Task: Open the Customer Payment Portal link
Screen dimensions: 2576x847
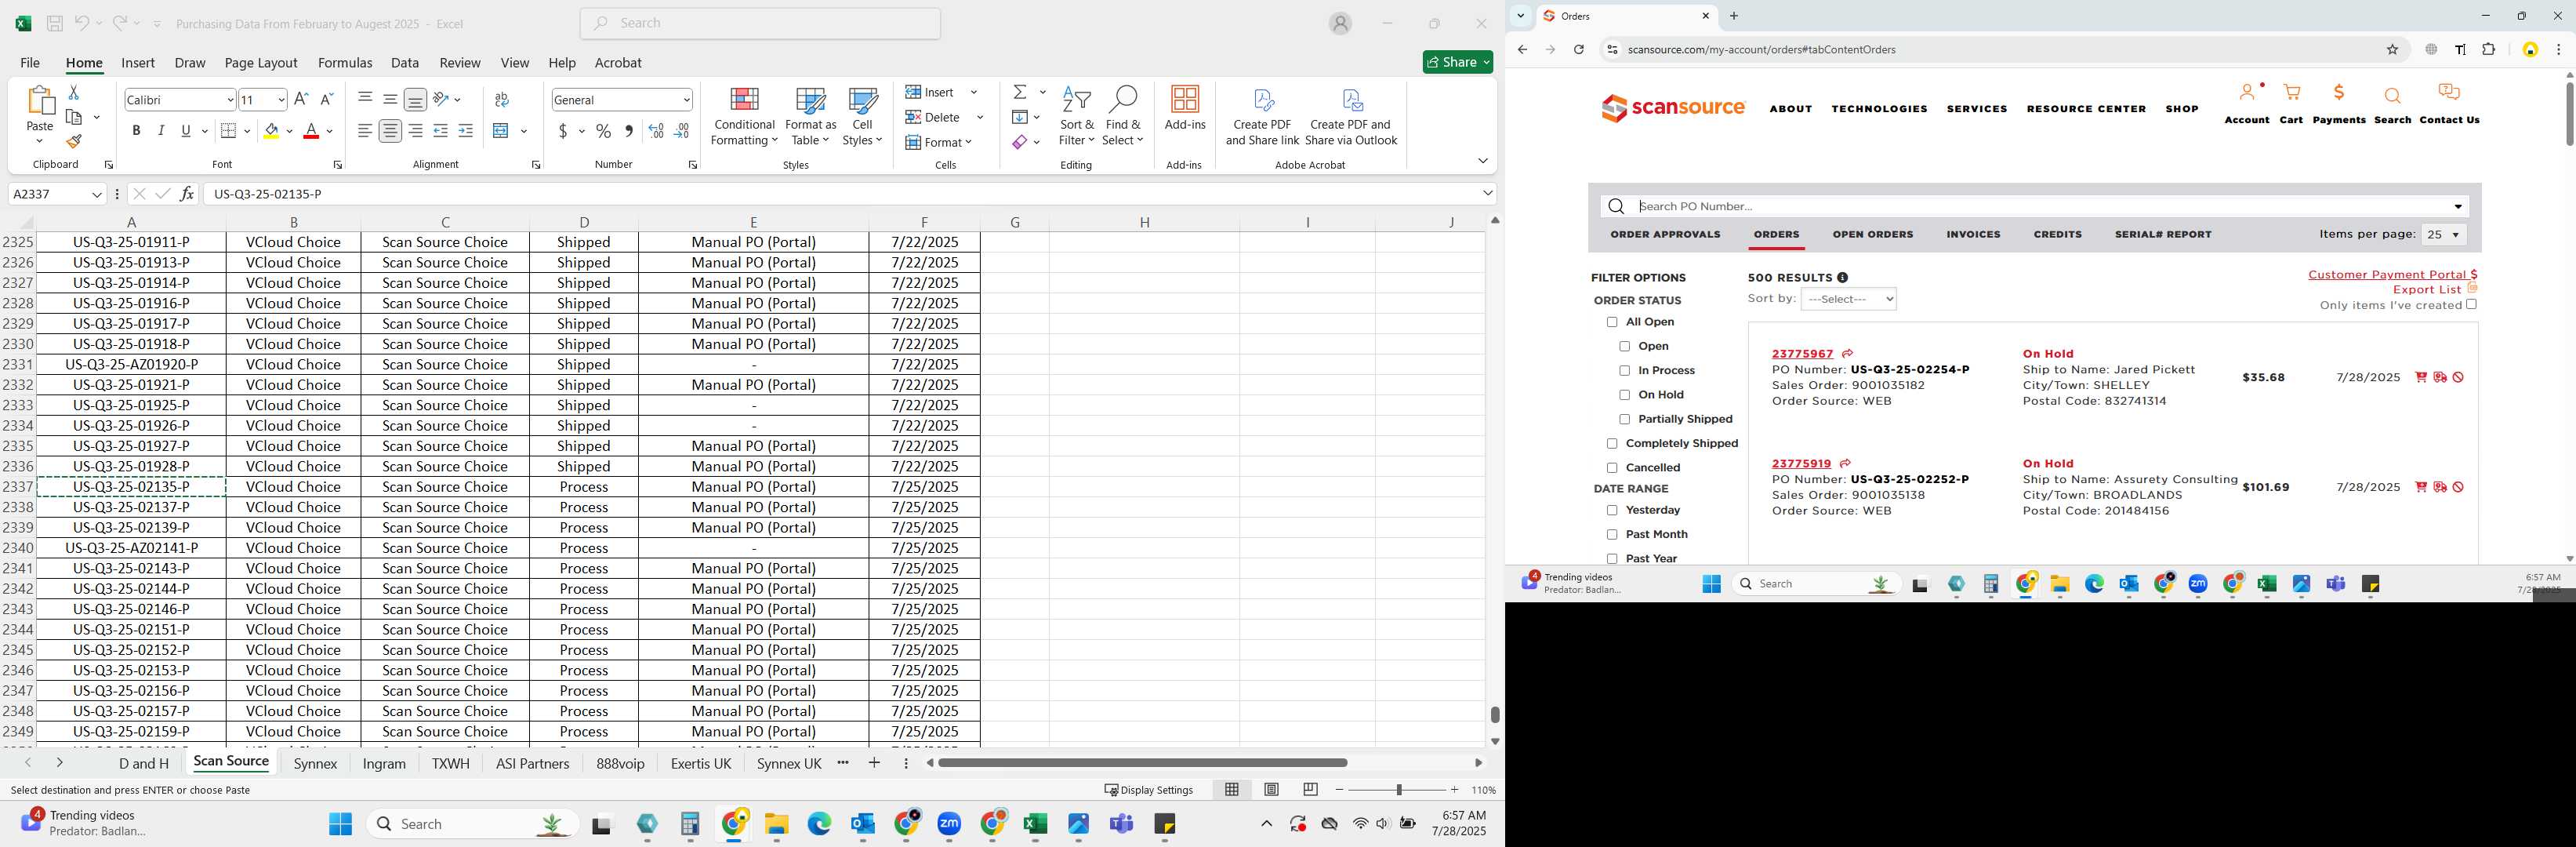Action: pos(2392,275)
